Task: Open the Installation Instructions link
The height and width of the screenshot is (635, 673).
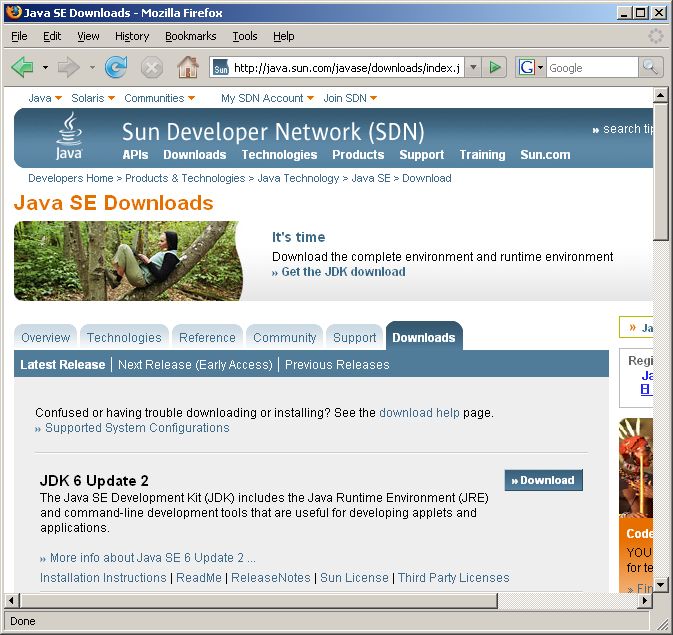Action: pos(103,578)
